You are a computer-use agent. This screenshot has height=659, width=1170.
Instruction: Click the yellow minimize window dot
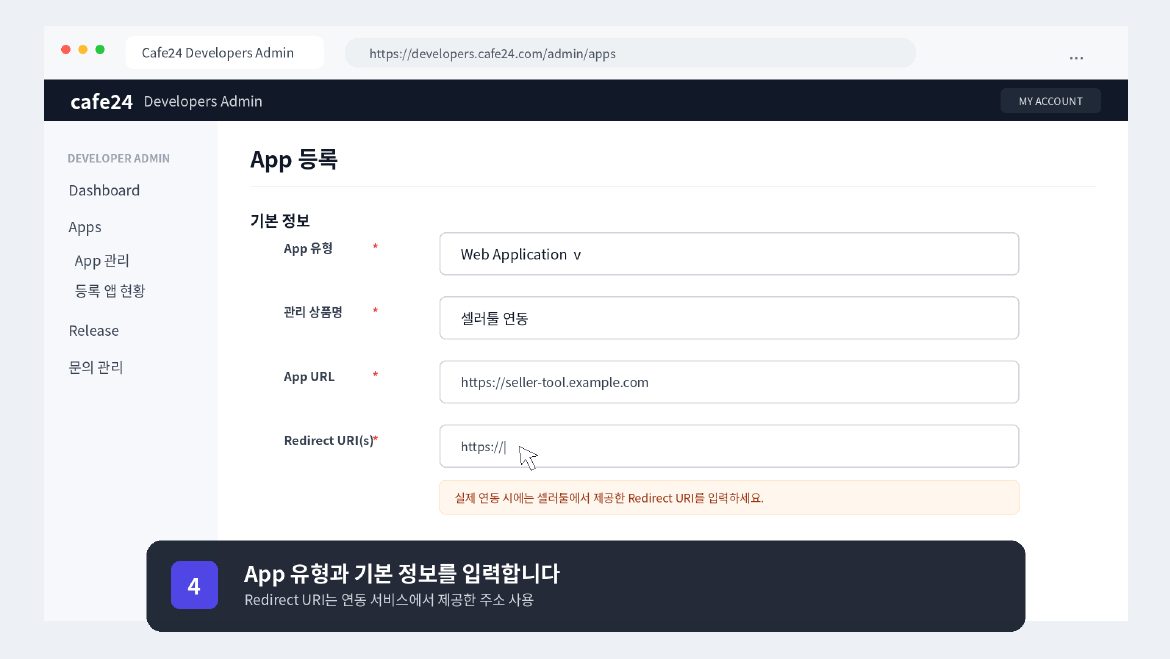[x=83, y=49]
